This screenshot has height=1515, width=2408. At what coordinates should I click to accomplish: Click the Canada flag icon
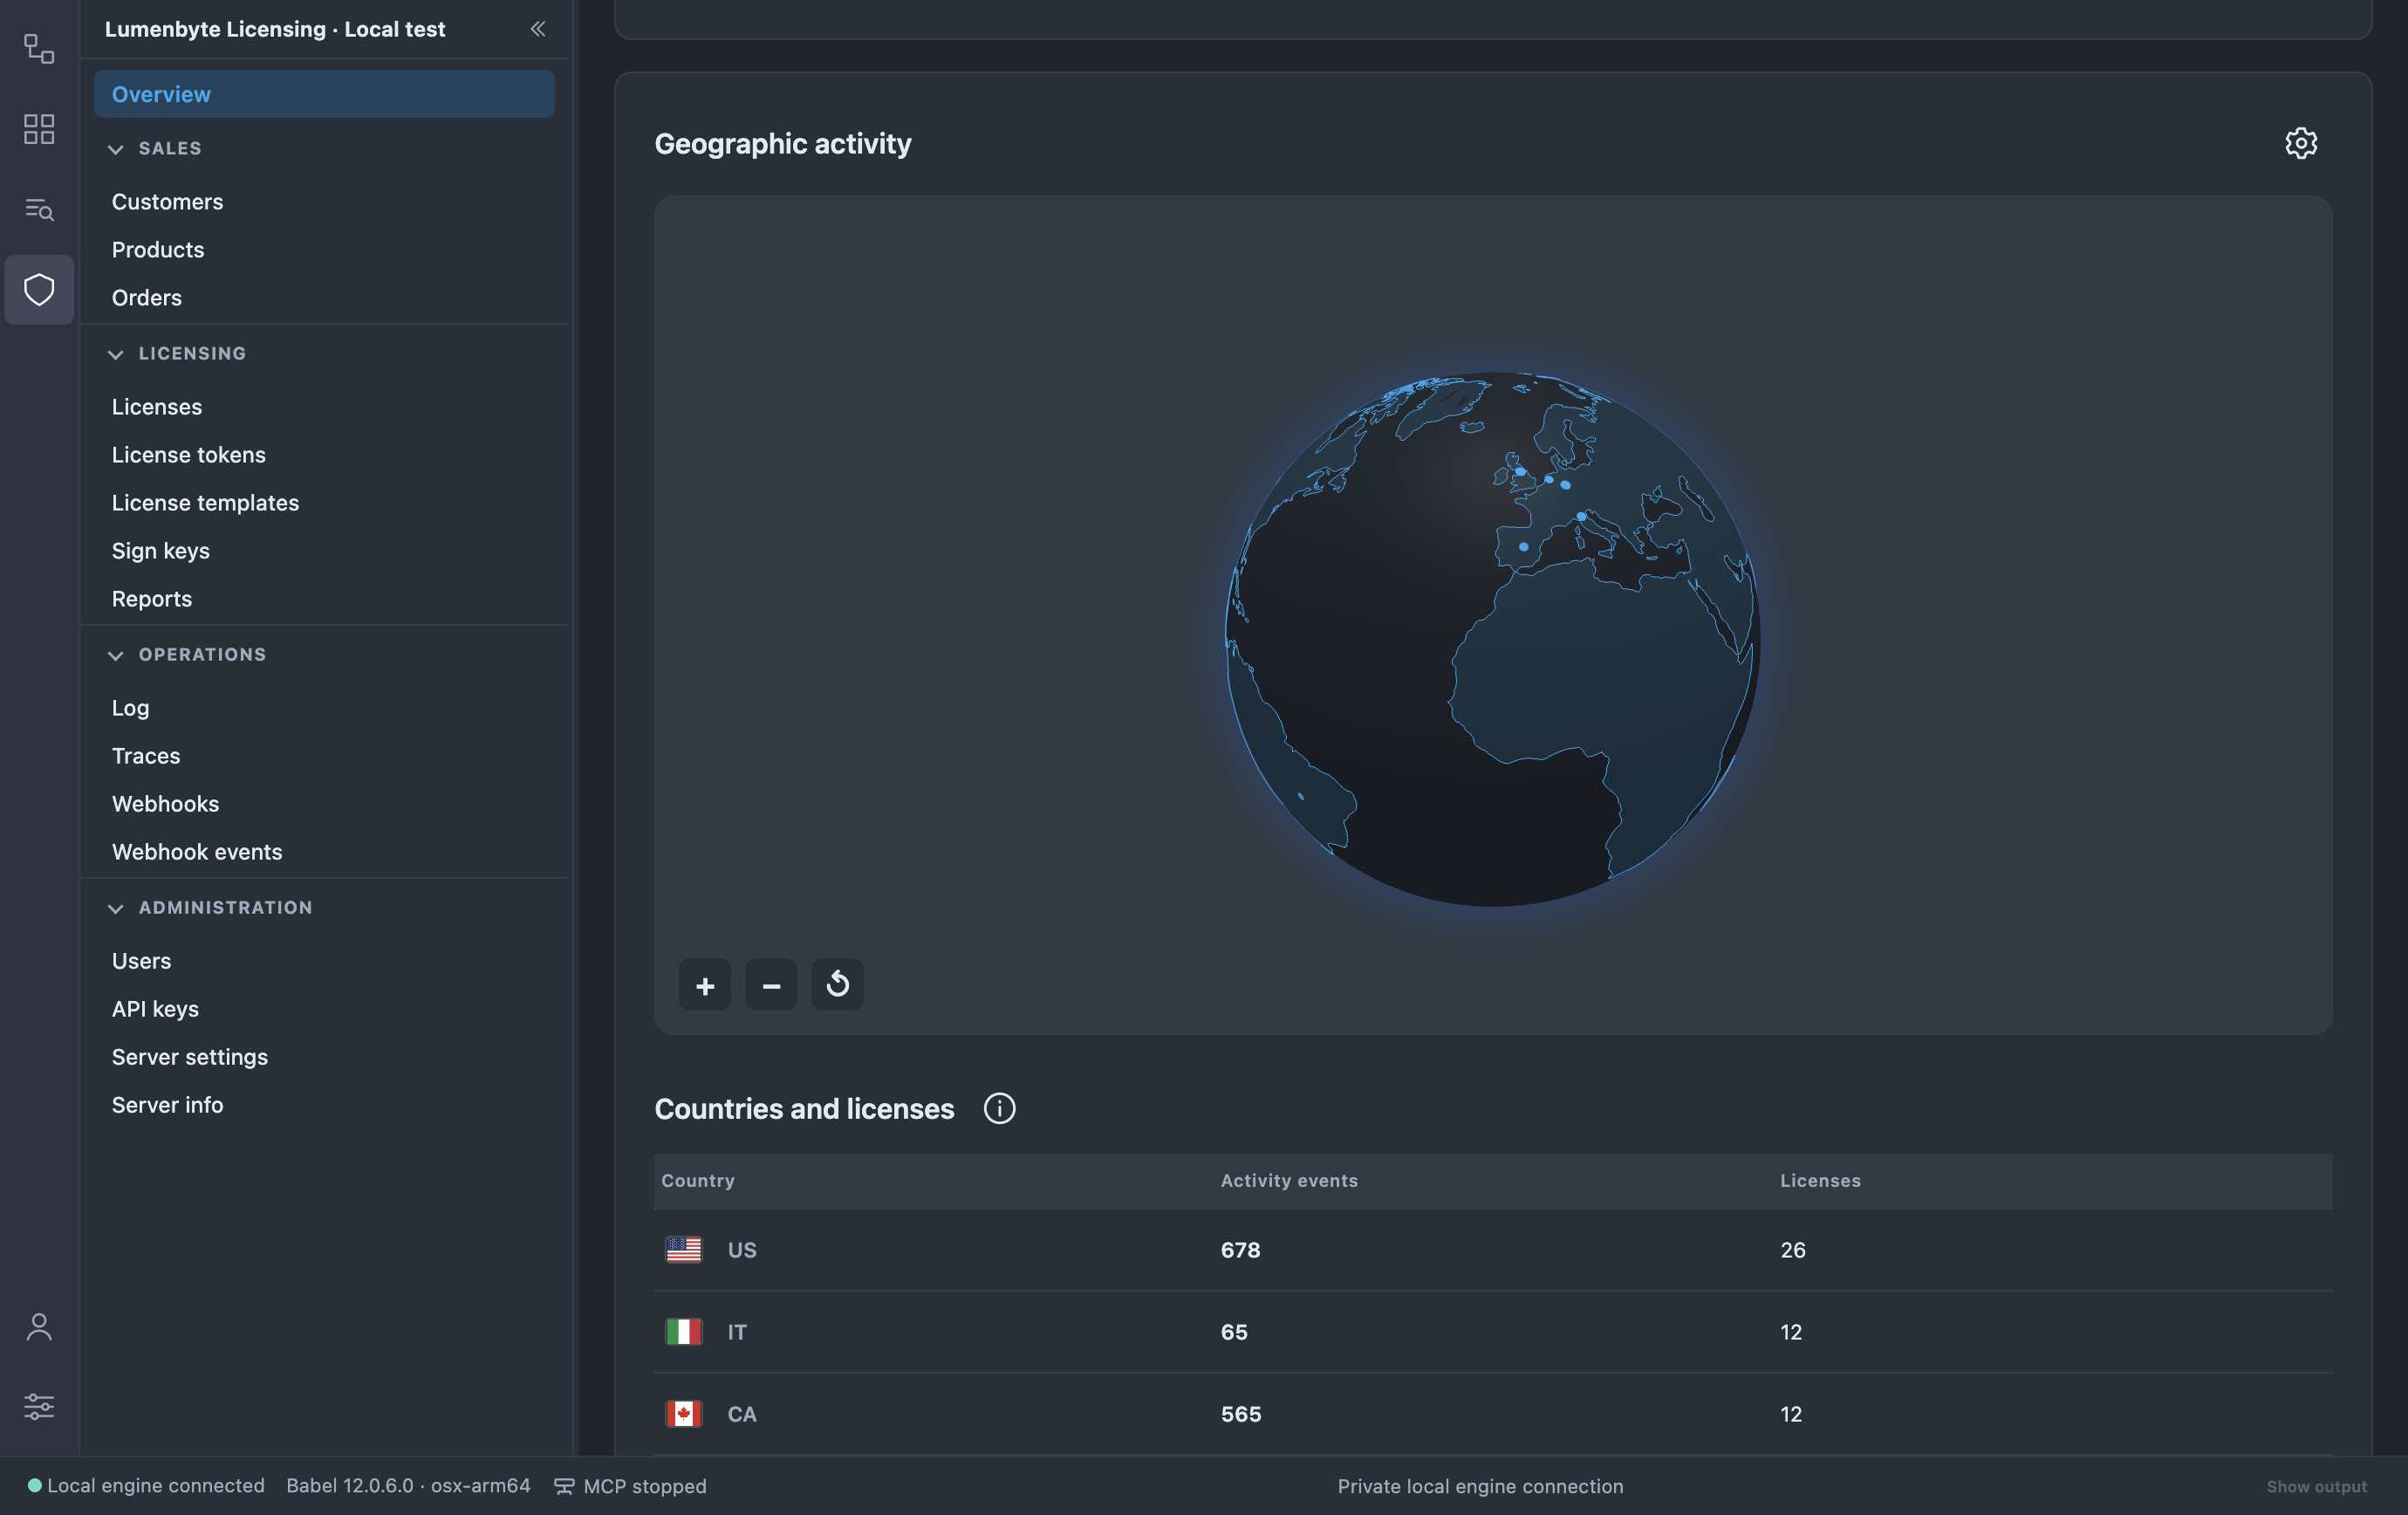click(684, 1414)
